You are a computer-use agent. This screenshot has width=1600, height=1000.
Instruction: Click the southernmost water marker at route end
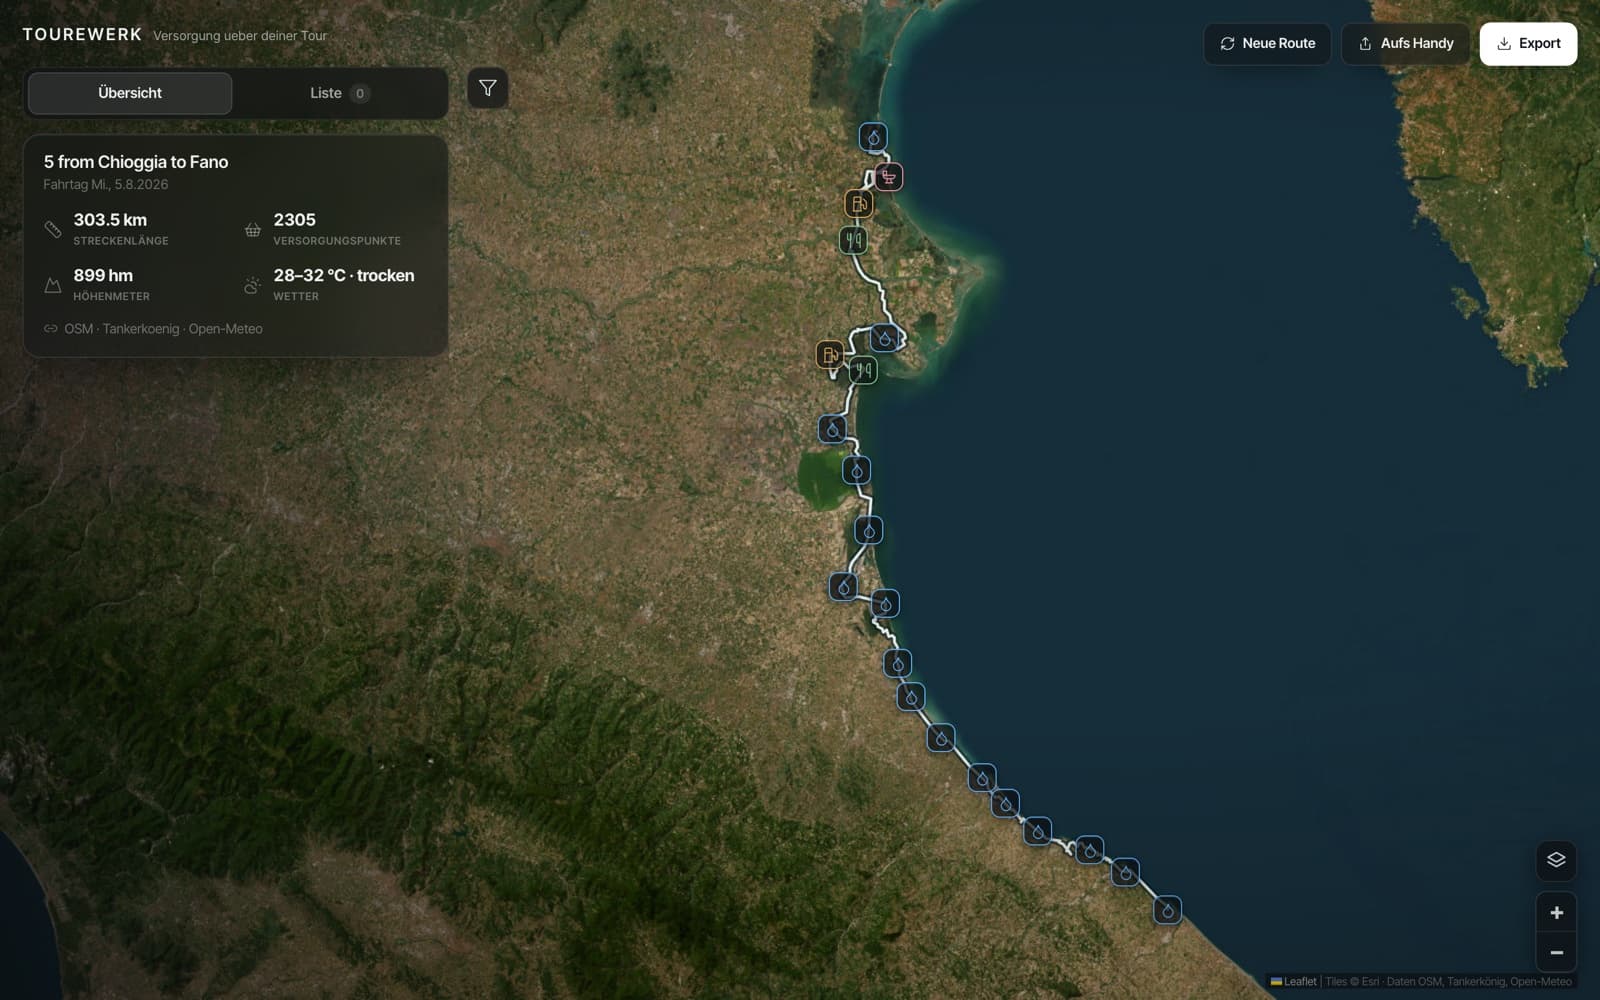tap(1167, 910)
